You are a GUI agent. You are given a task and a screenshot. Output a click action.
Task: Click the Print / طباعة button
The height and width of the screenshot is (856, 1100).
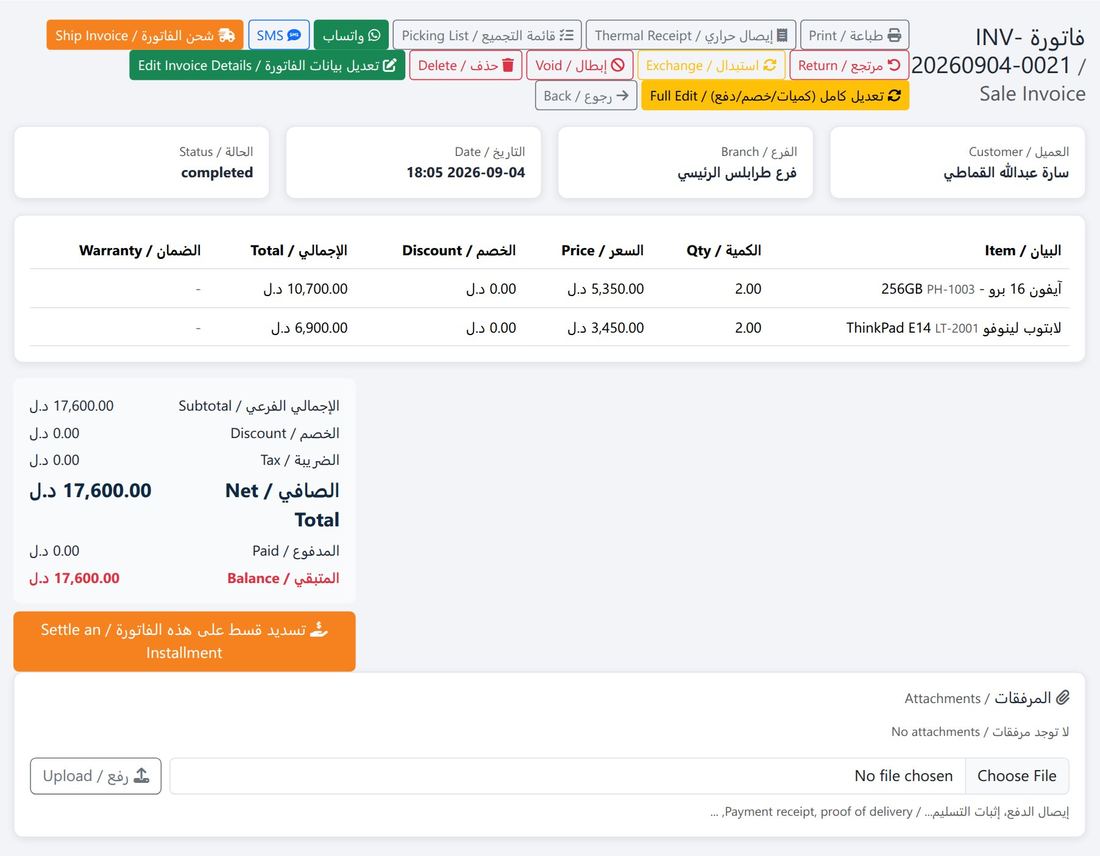[x=854, y=35]
